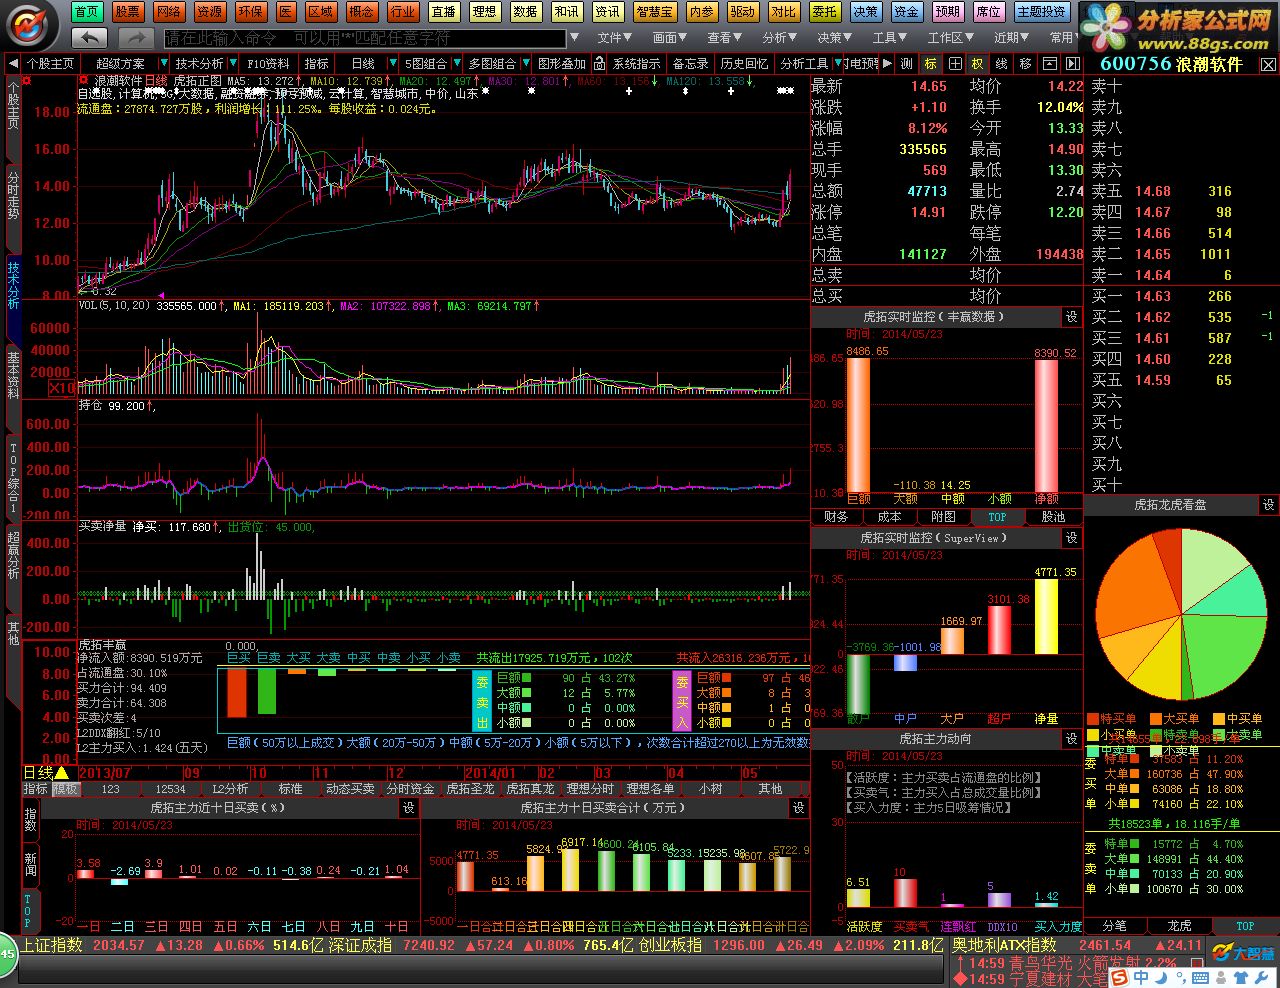This screenshot has width=1280, height=988.
Task: Click the 委托 button in top bar
Action: pyautogui.click(x=824, y=12)
